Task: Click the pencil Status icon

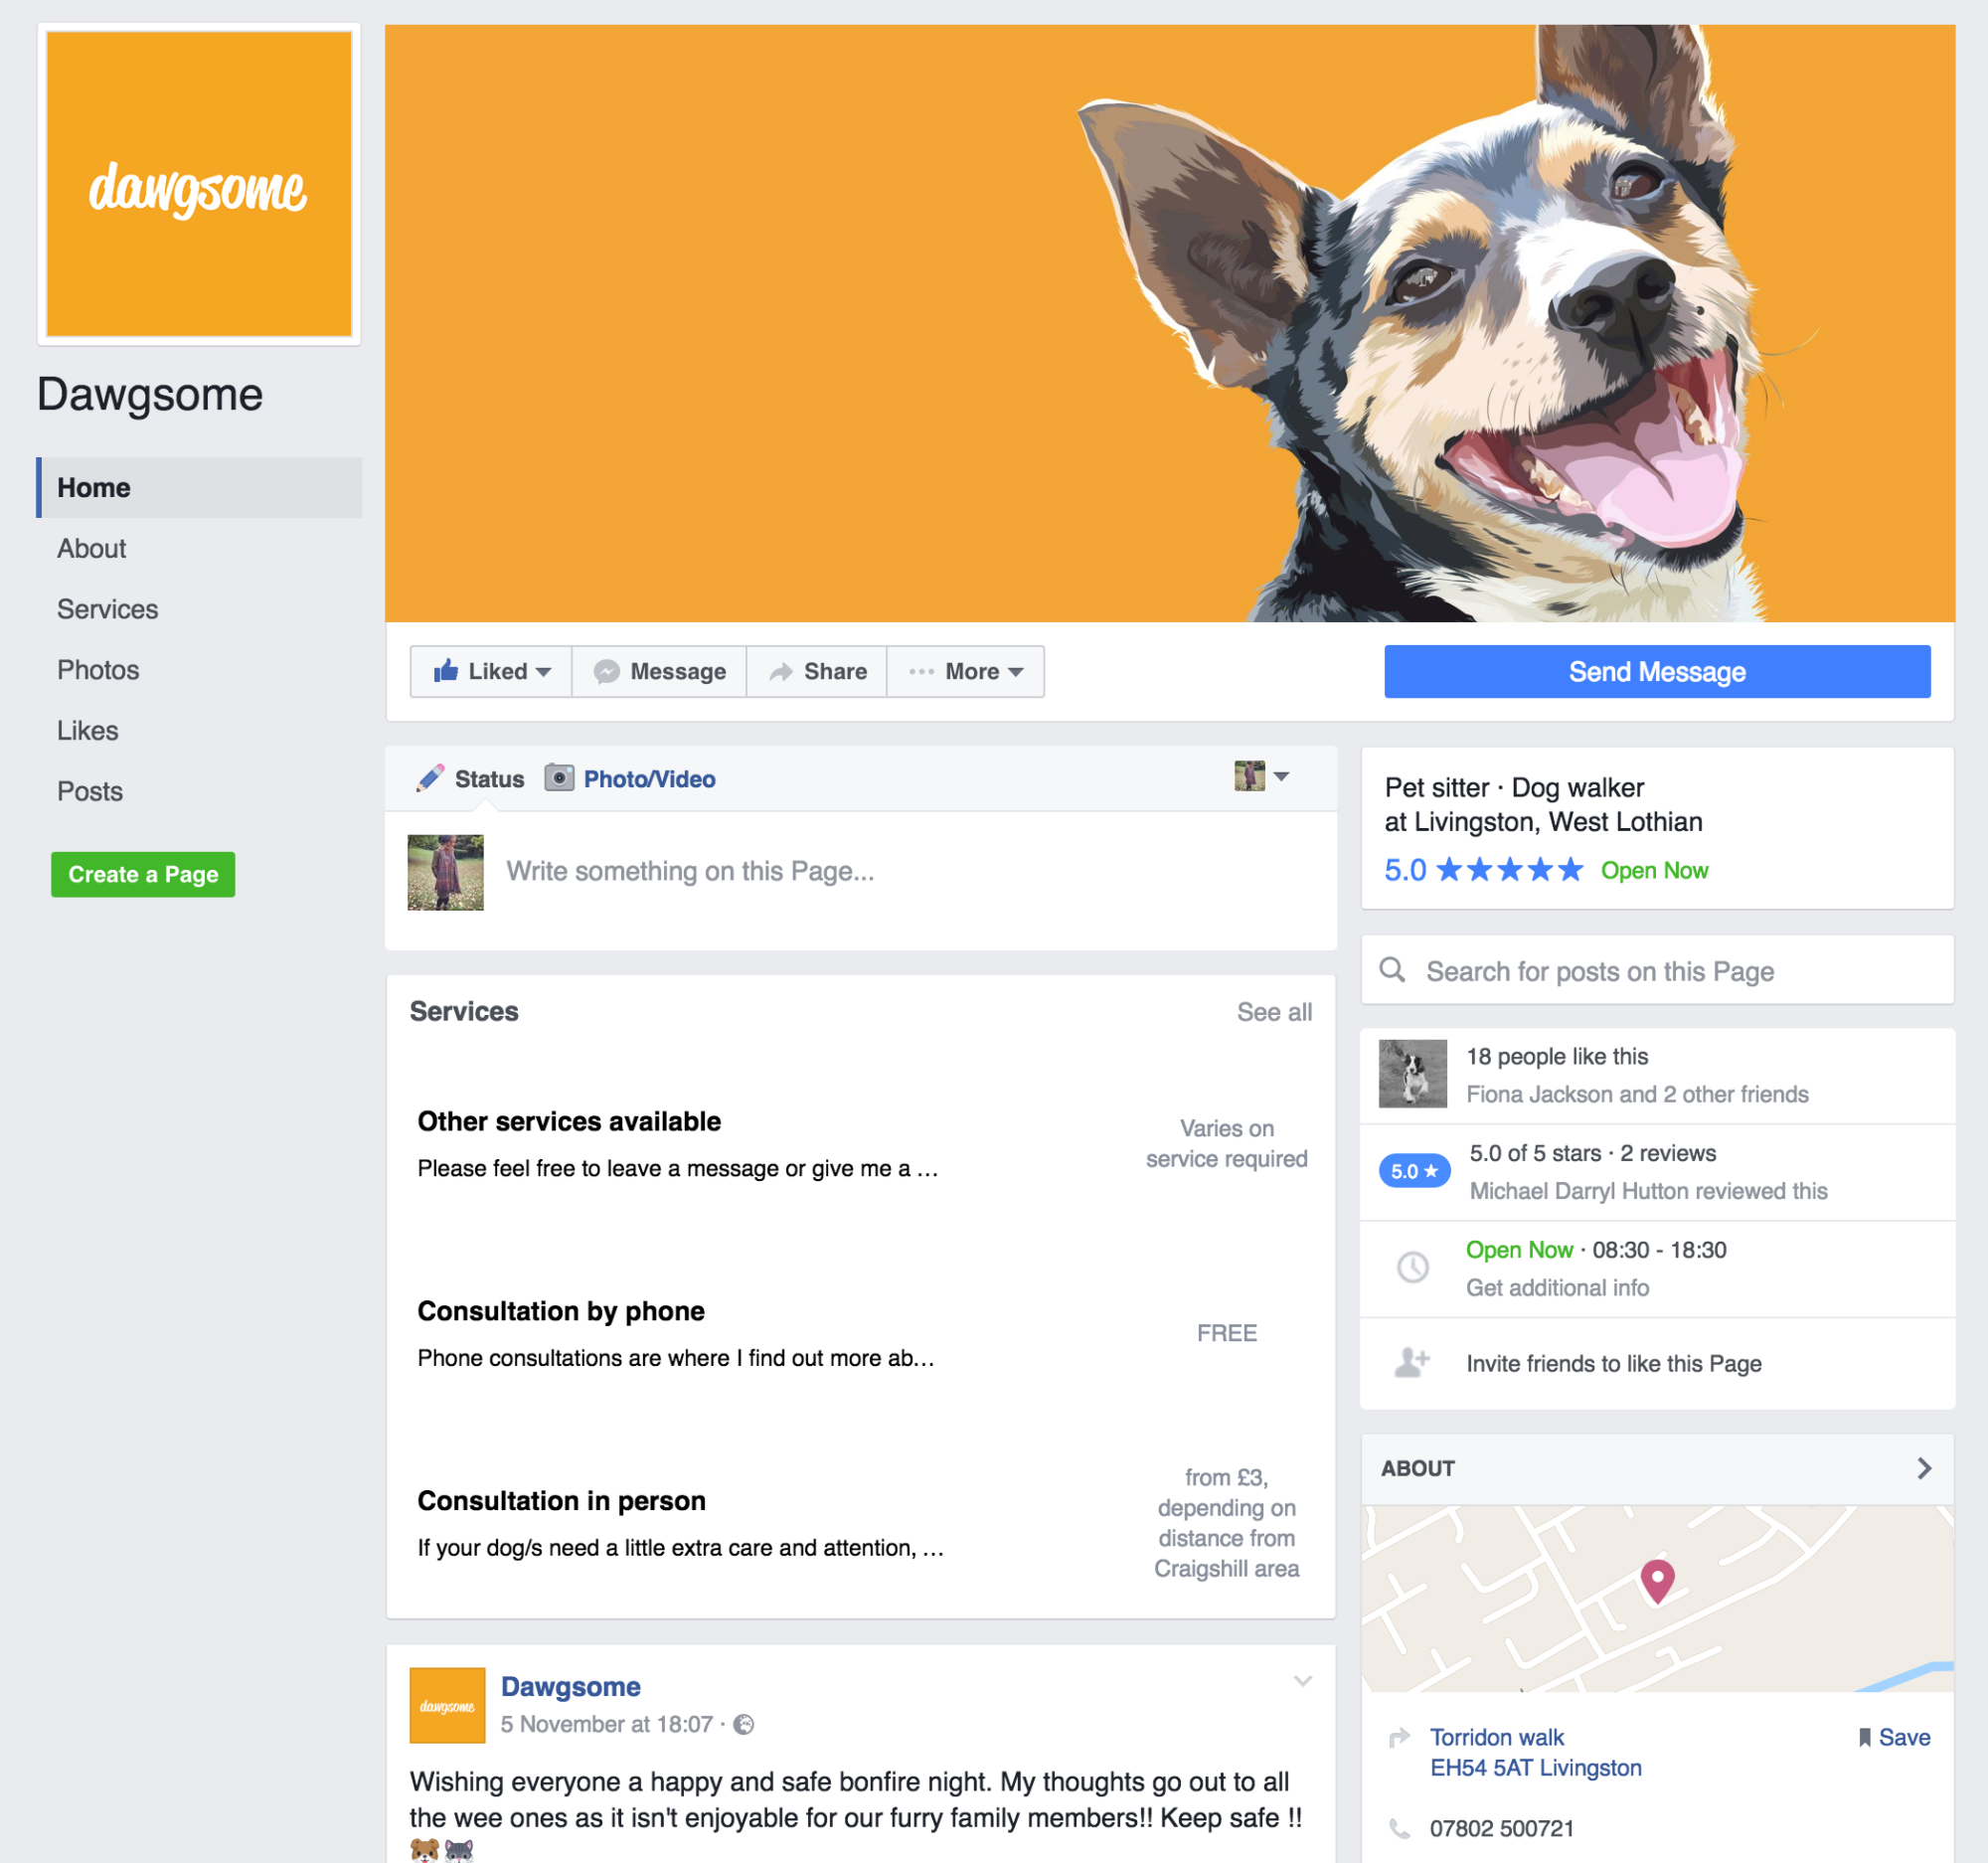Action: [x=431, y=778]
